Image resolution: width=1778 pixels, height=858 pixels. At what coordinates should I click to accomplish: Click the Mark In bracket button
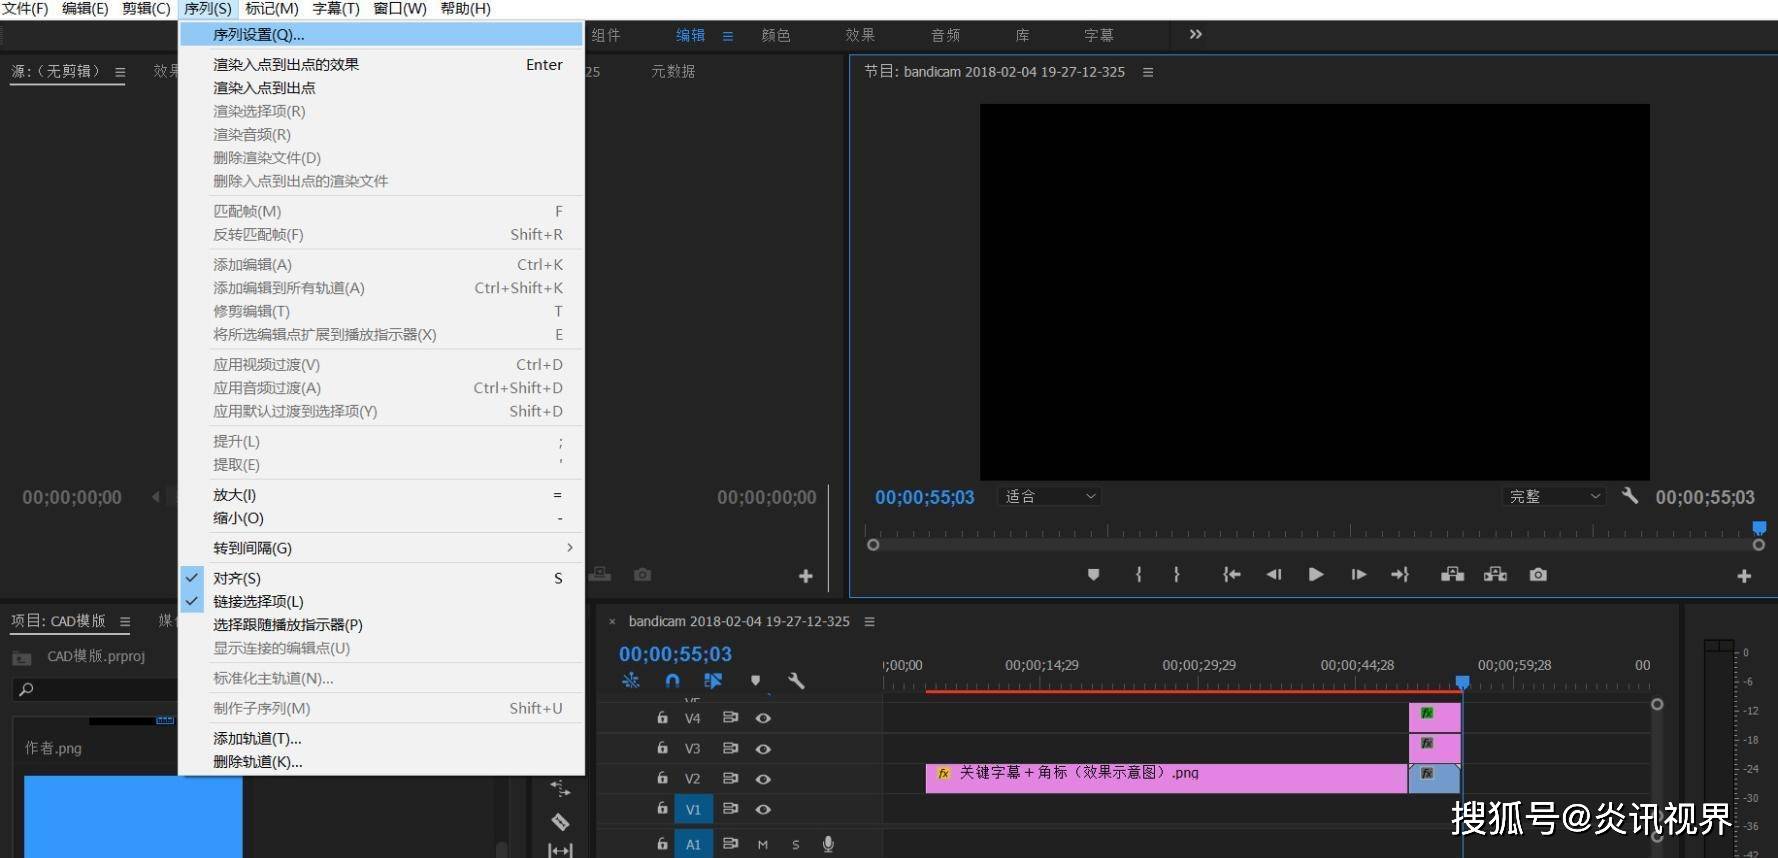pos(1138,575)
